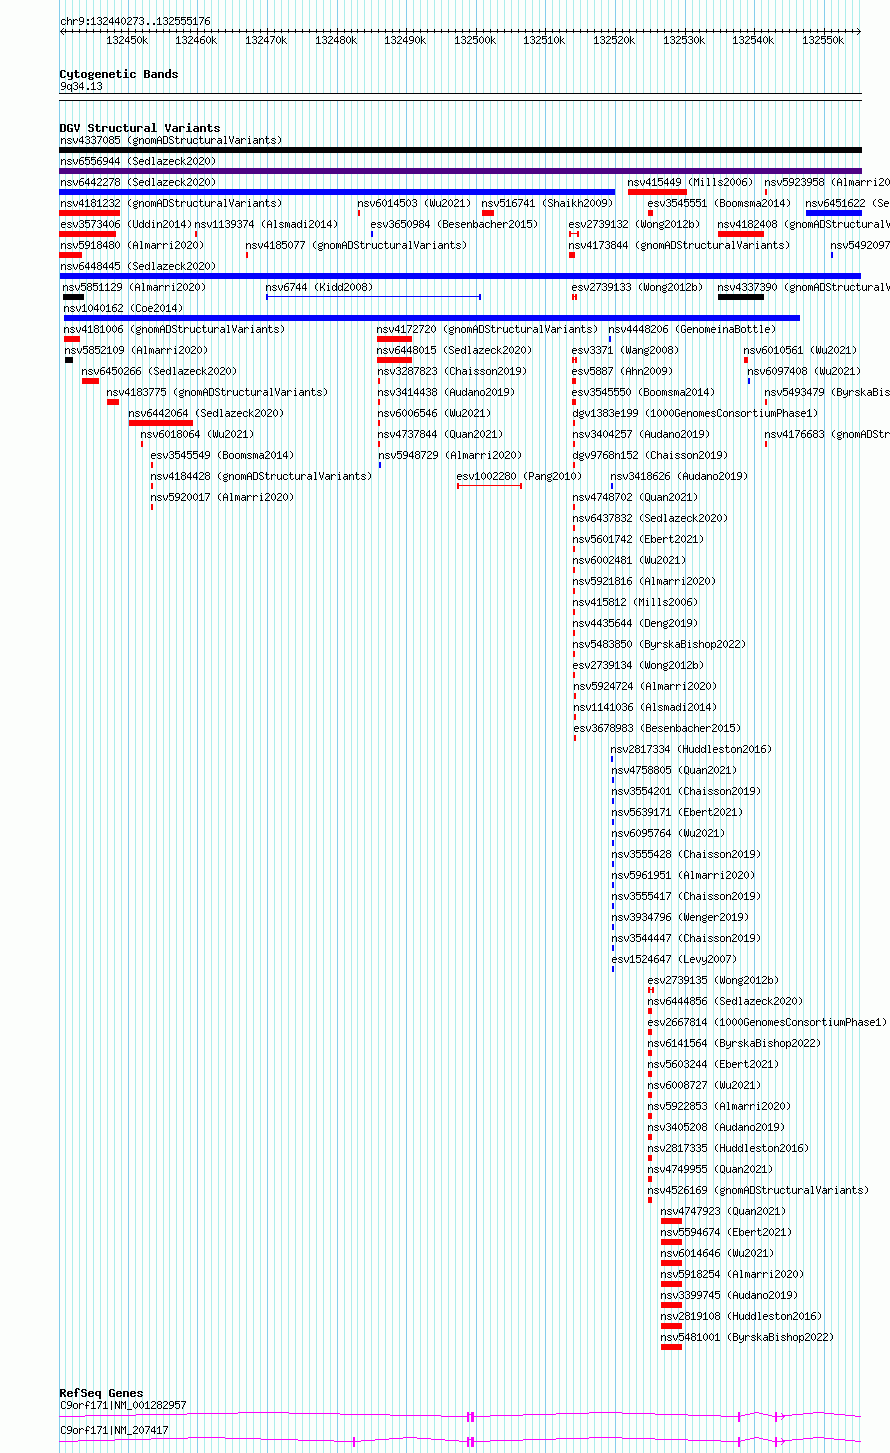This screenshot has width=890, height=1453.
Task: Click the Cytogenetic Bands track title
Action: 119,74
